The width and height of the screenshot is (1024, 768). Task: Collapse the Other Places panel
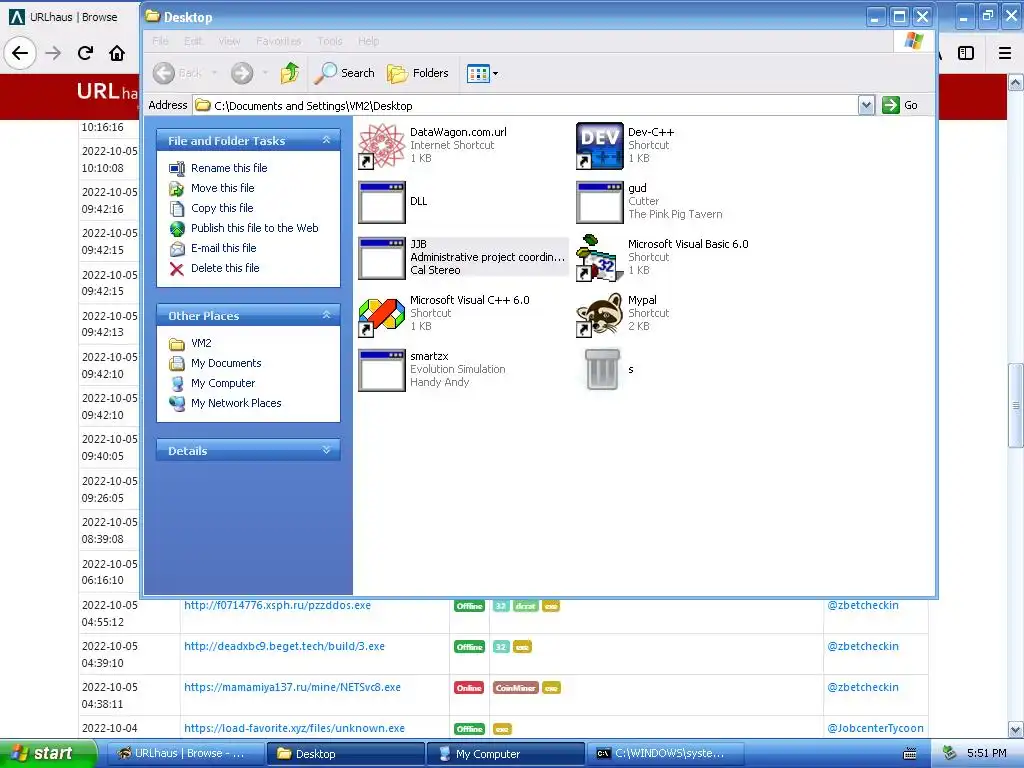[327, 315]
